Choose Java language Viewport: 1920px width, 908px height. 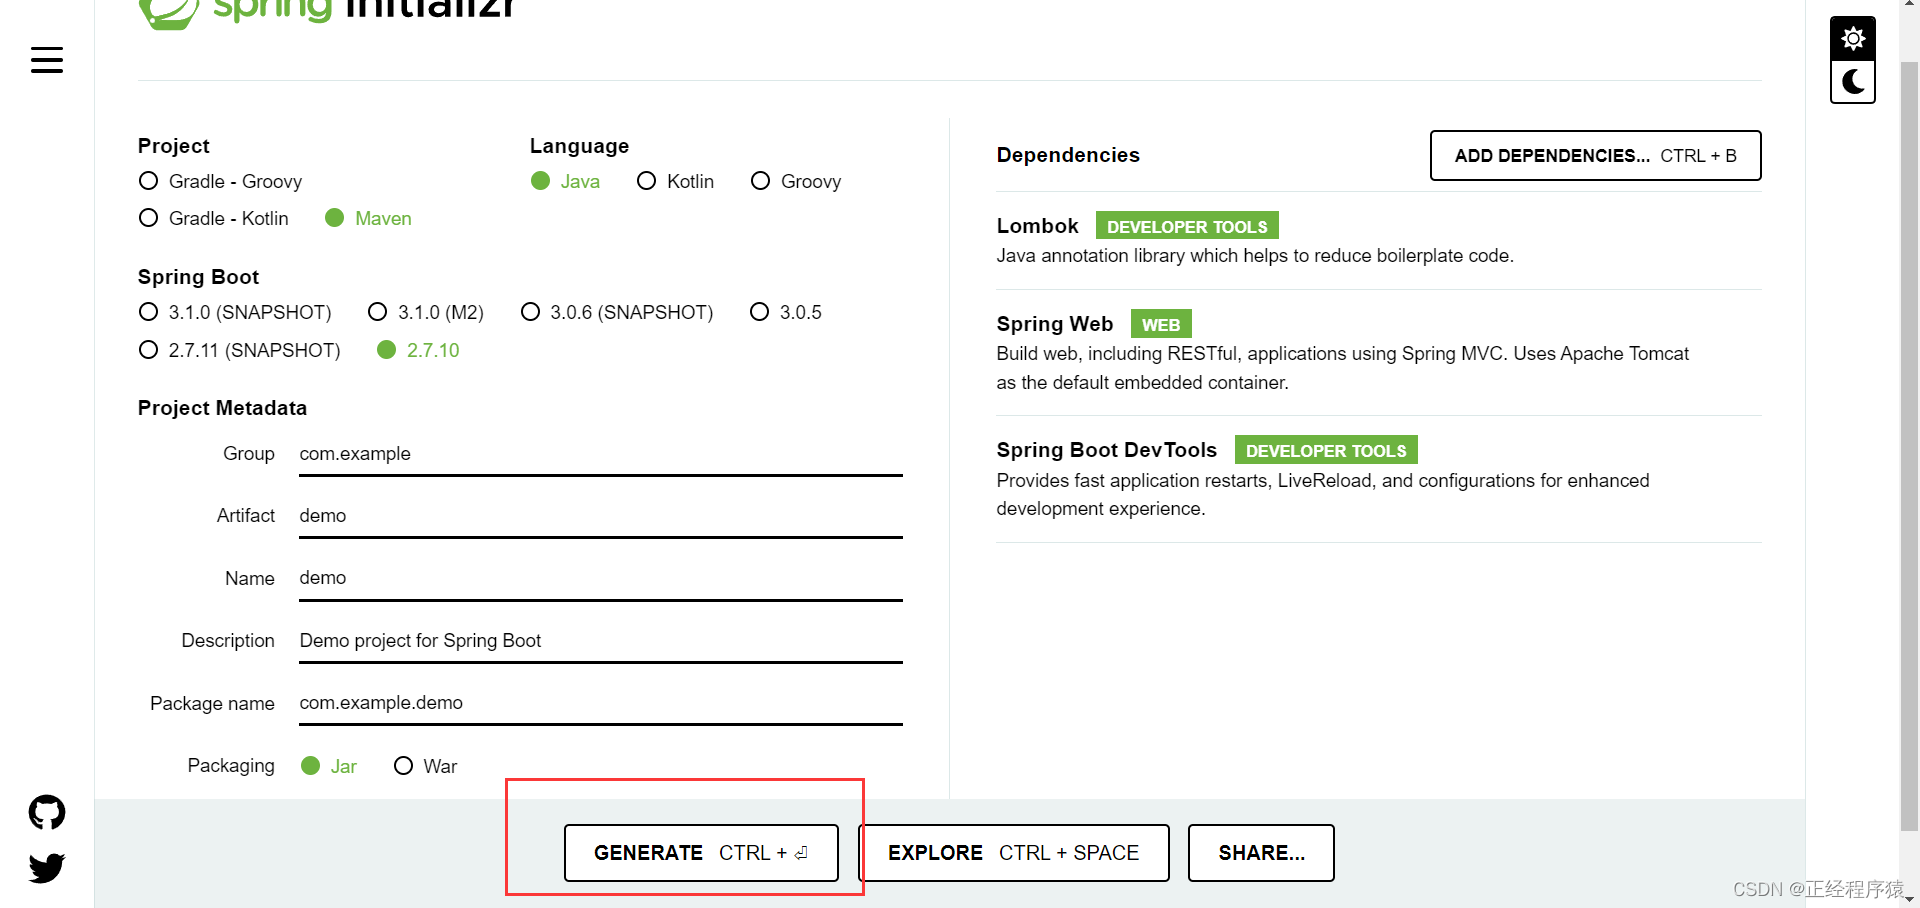[x=565, y=181]
